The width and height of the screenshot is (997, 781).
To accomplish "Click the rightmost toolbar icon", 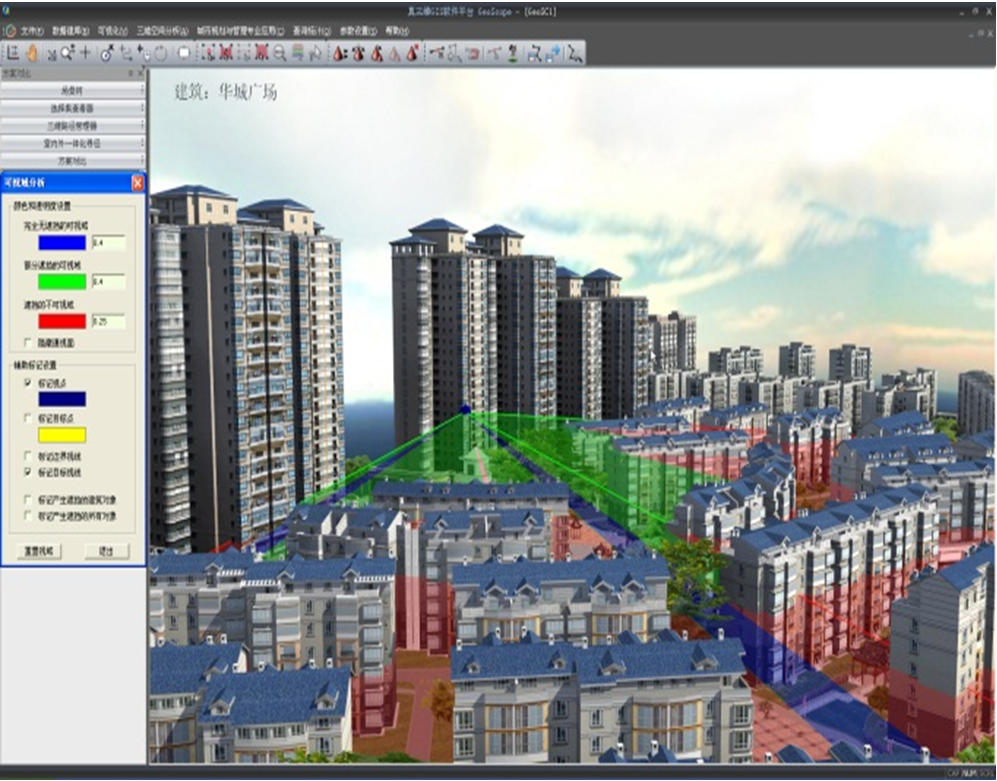I will point(574,53).
